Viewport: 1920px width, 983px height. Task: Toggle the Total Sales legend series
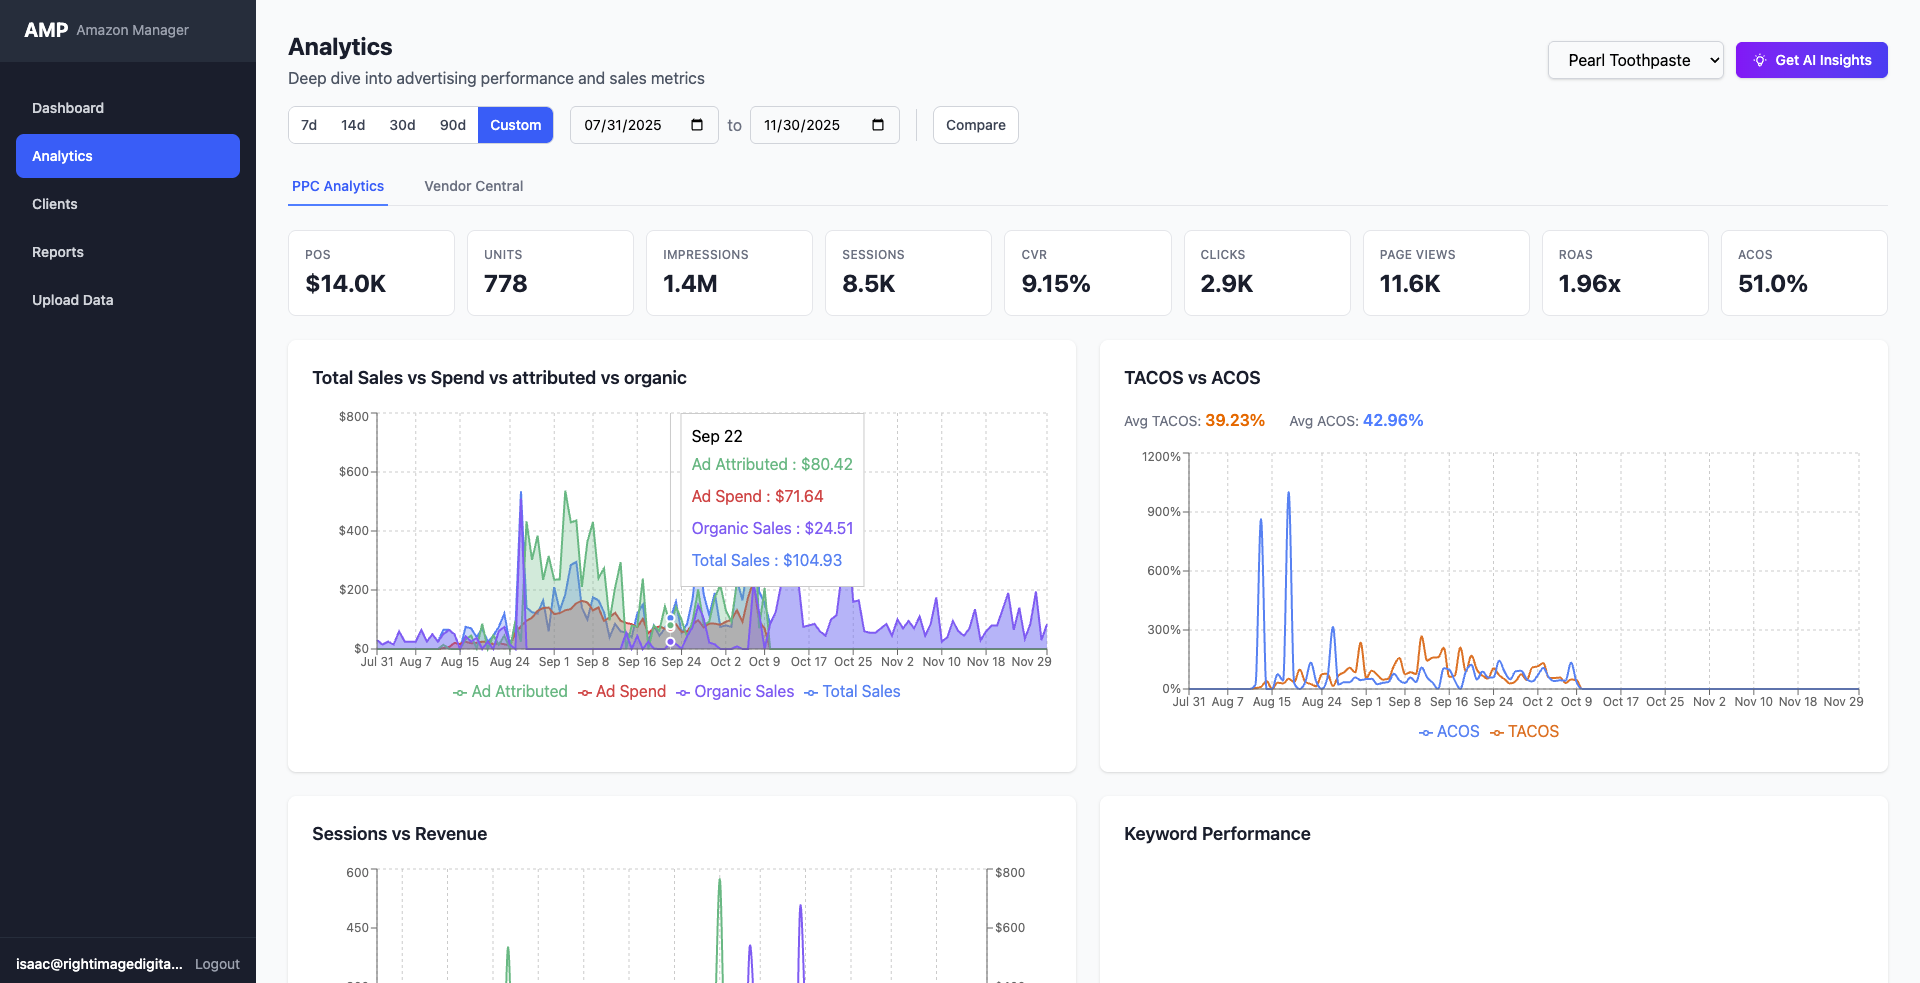pos(852,692)
